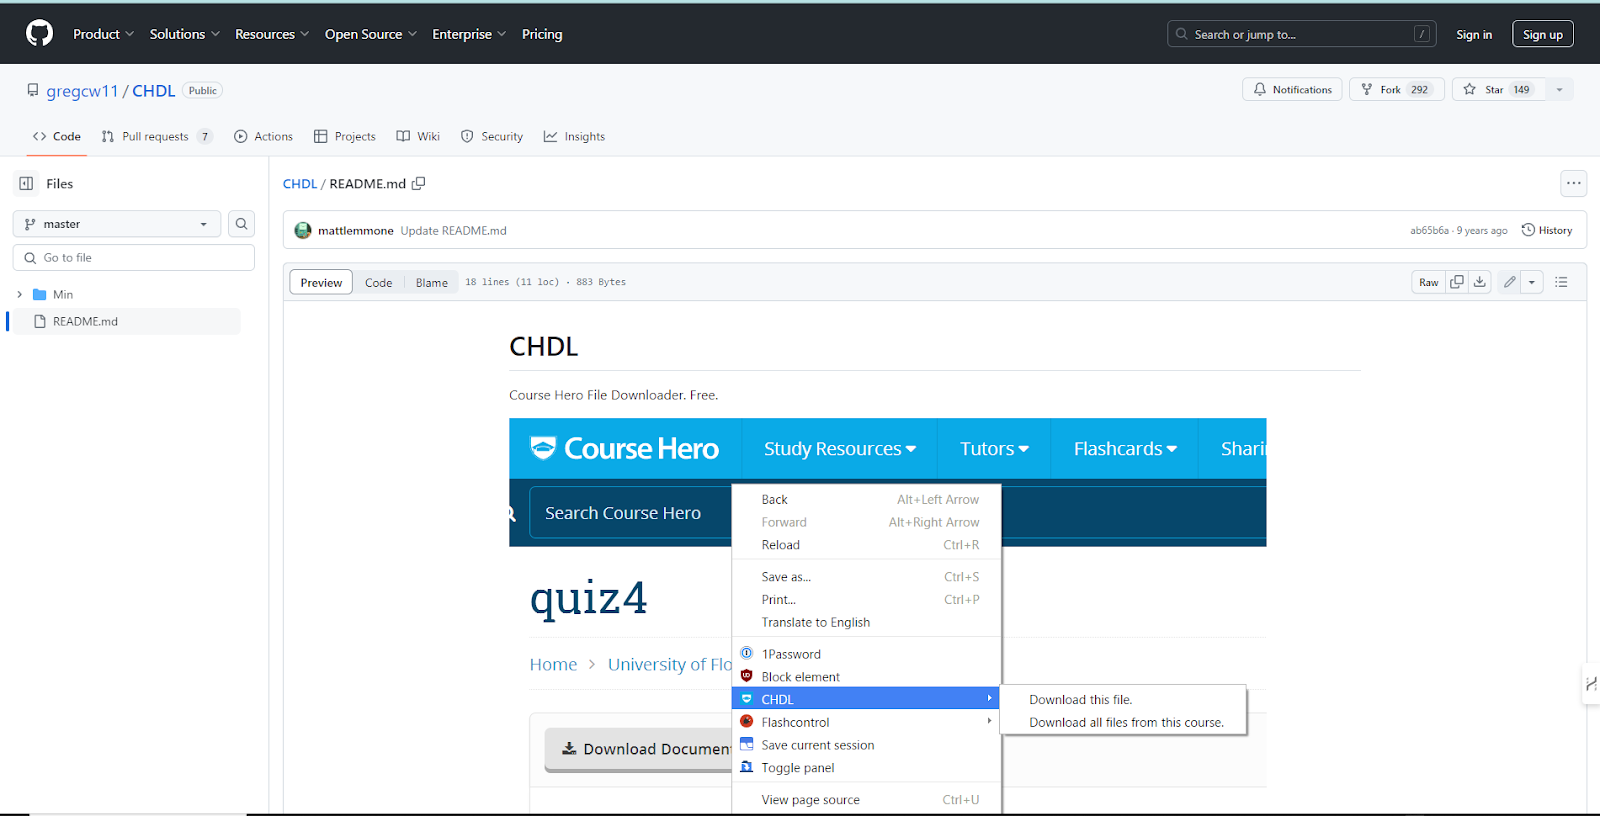Expand the Enterprise menu
The image size is (1600, 816).
(469, 34)
